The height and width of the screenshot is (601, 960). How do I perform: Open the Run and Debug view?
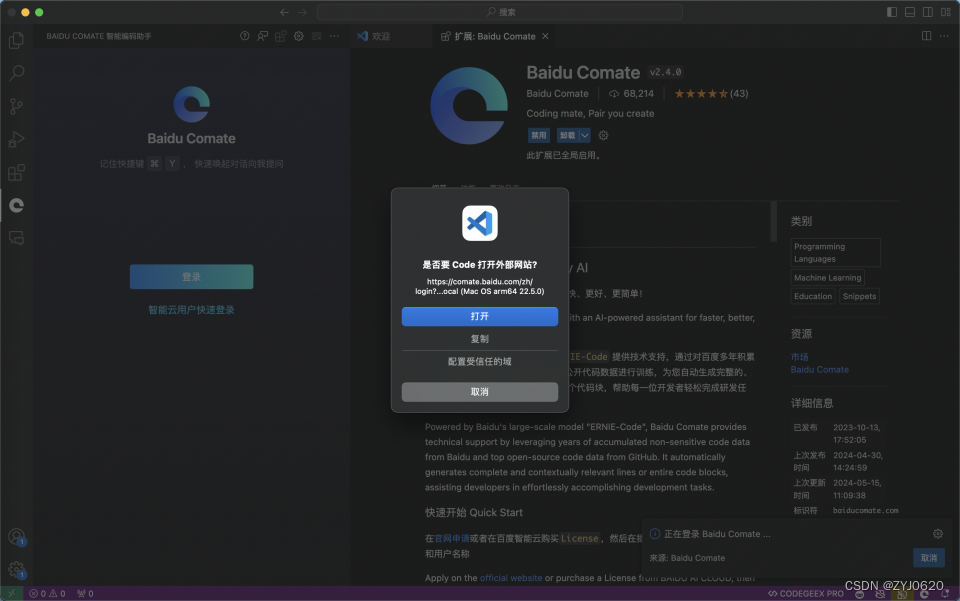pyautogui.click(x=17, y=140)
